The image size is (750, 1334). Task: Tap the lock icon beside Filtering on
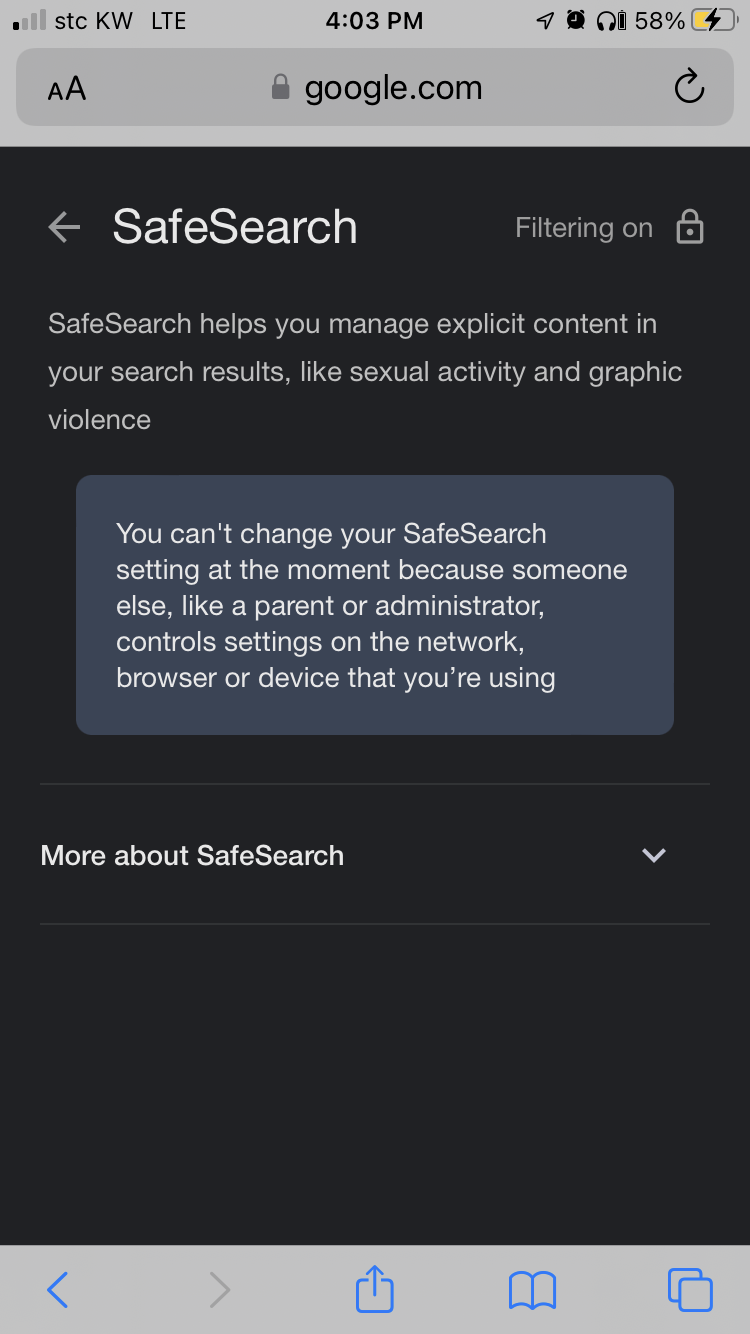(x=690, y=228)
